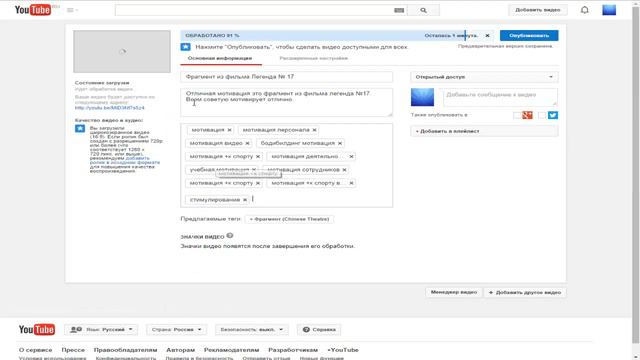Screen dimensions: 640x360
Task: Open footer link 'Правообладателям'
Action: [125, 350]
